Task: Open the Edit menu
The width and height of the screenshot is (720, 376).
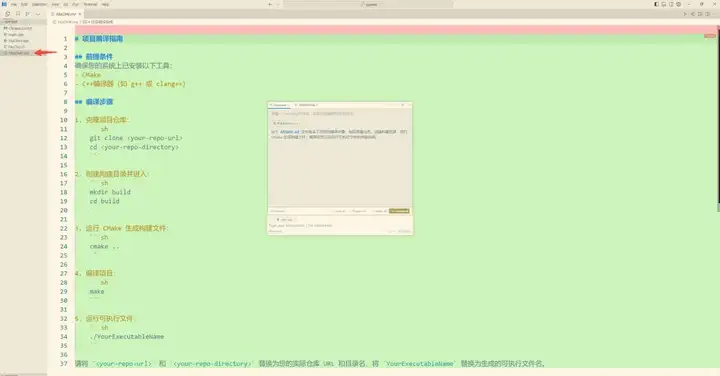Action: 24,5
